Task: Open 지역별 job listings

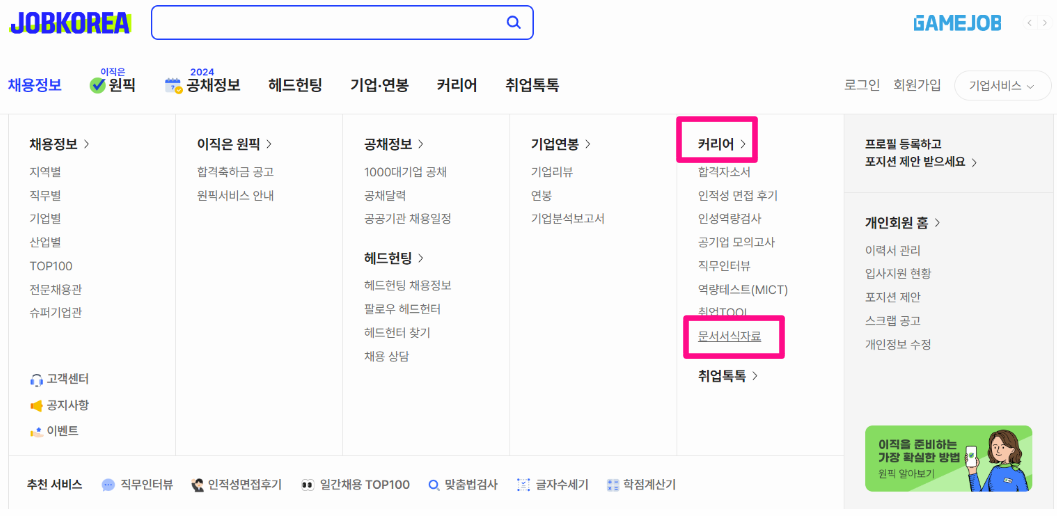Action: coord(45,172)
